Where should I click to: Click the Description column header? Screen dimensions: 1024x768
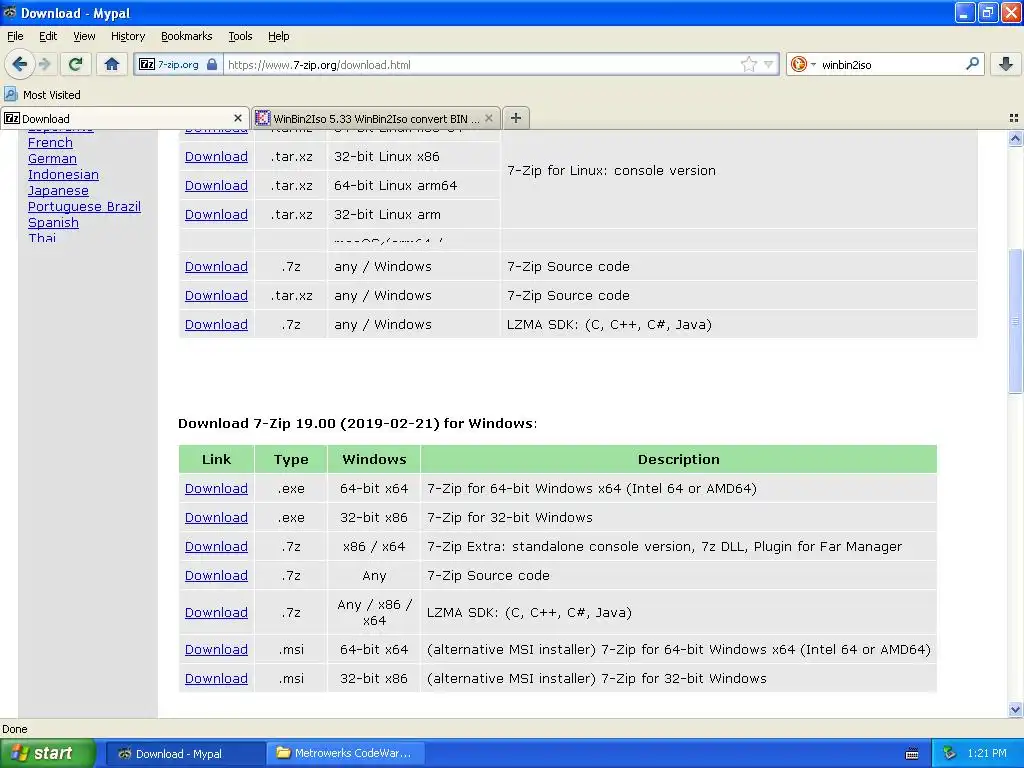pyautogui.click(x=679, y=459)
